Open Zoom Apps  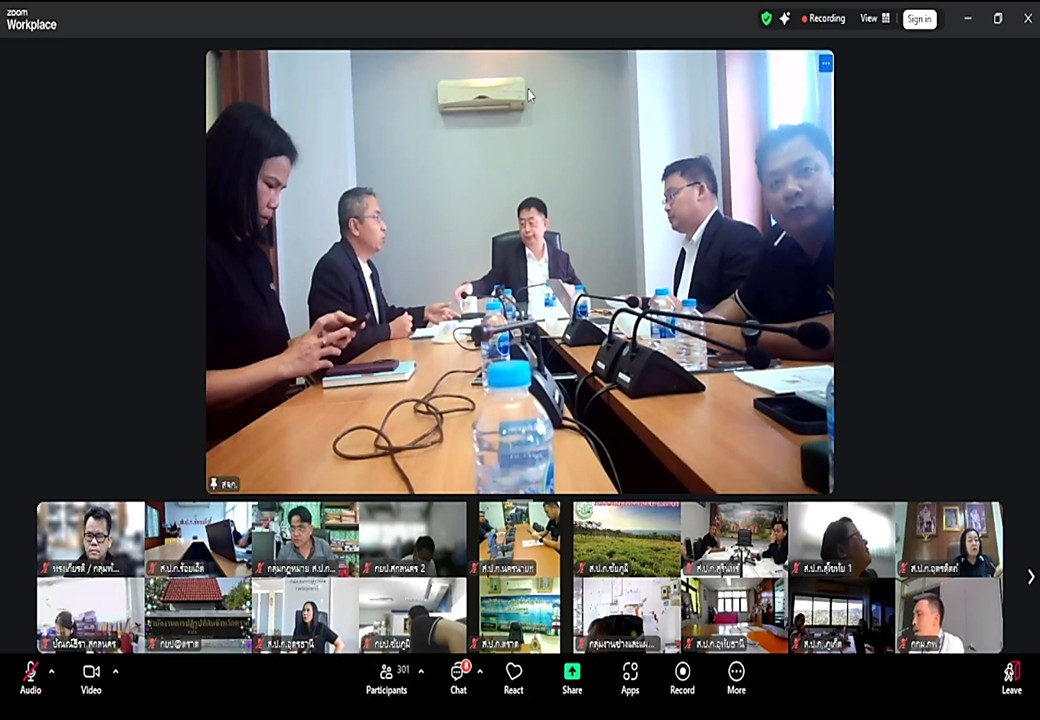[x=629, y=680]
